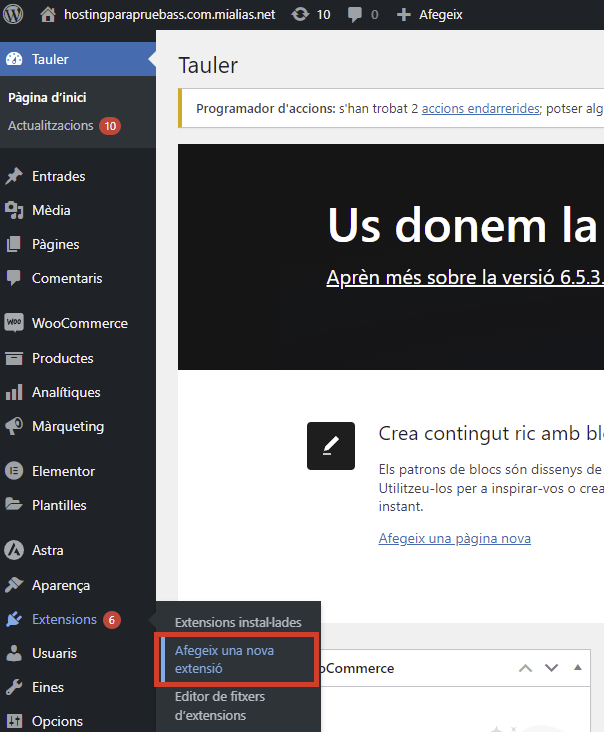604x732 pixels.
Task: Open the WooCommerce menu
Action: point(80,323)
